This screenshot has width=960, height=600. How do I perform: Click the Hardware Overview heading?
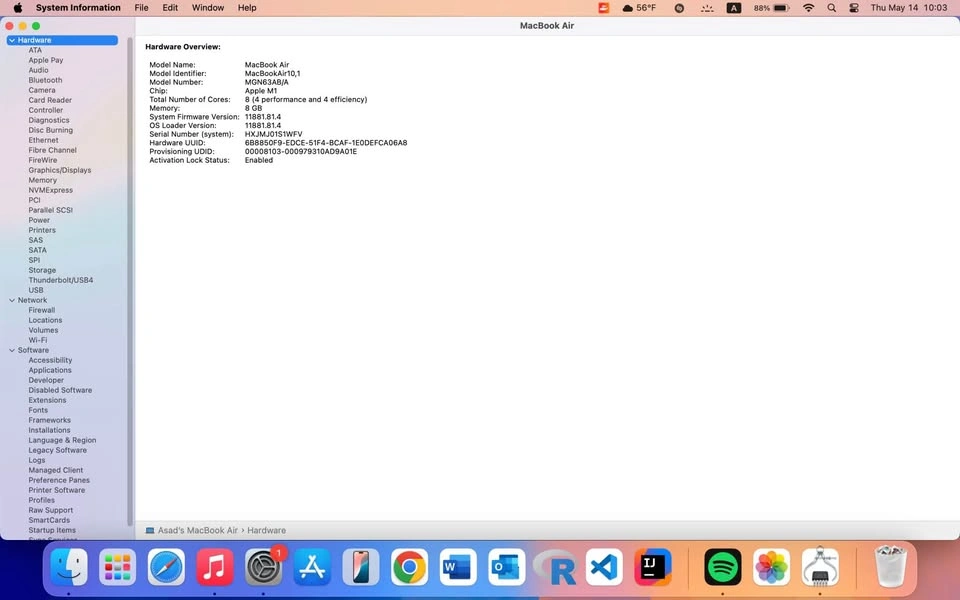pos(182,47)
